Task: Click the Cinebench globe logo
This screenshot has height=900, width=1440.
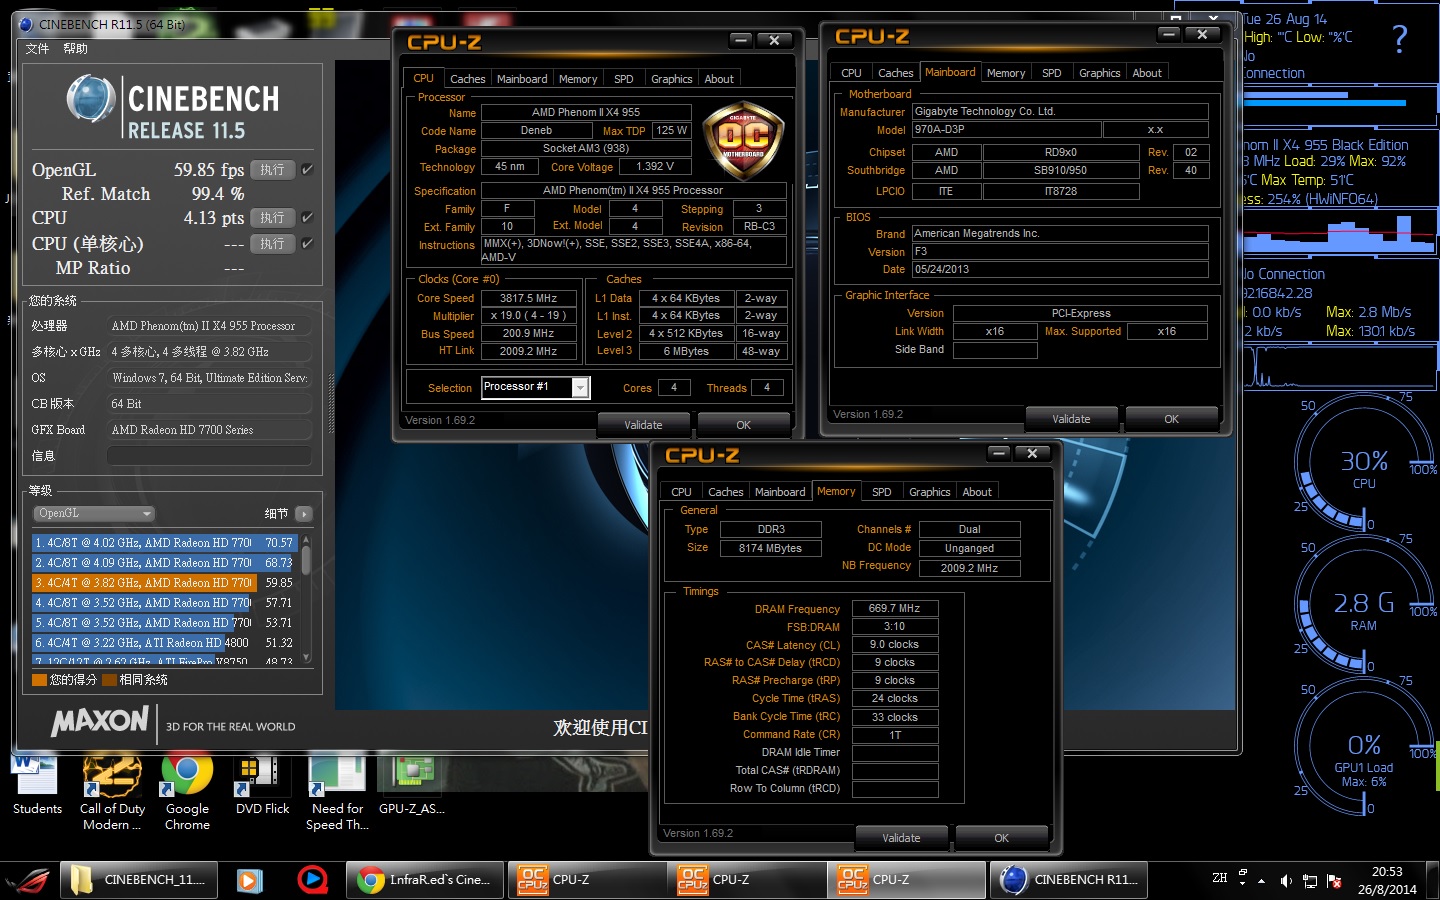Action: (x=90, y=101)
